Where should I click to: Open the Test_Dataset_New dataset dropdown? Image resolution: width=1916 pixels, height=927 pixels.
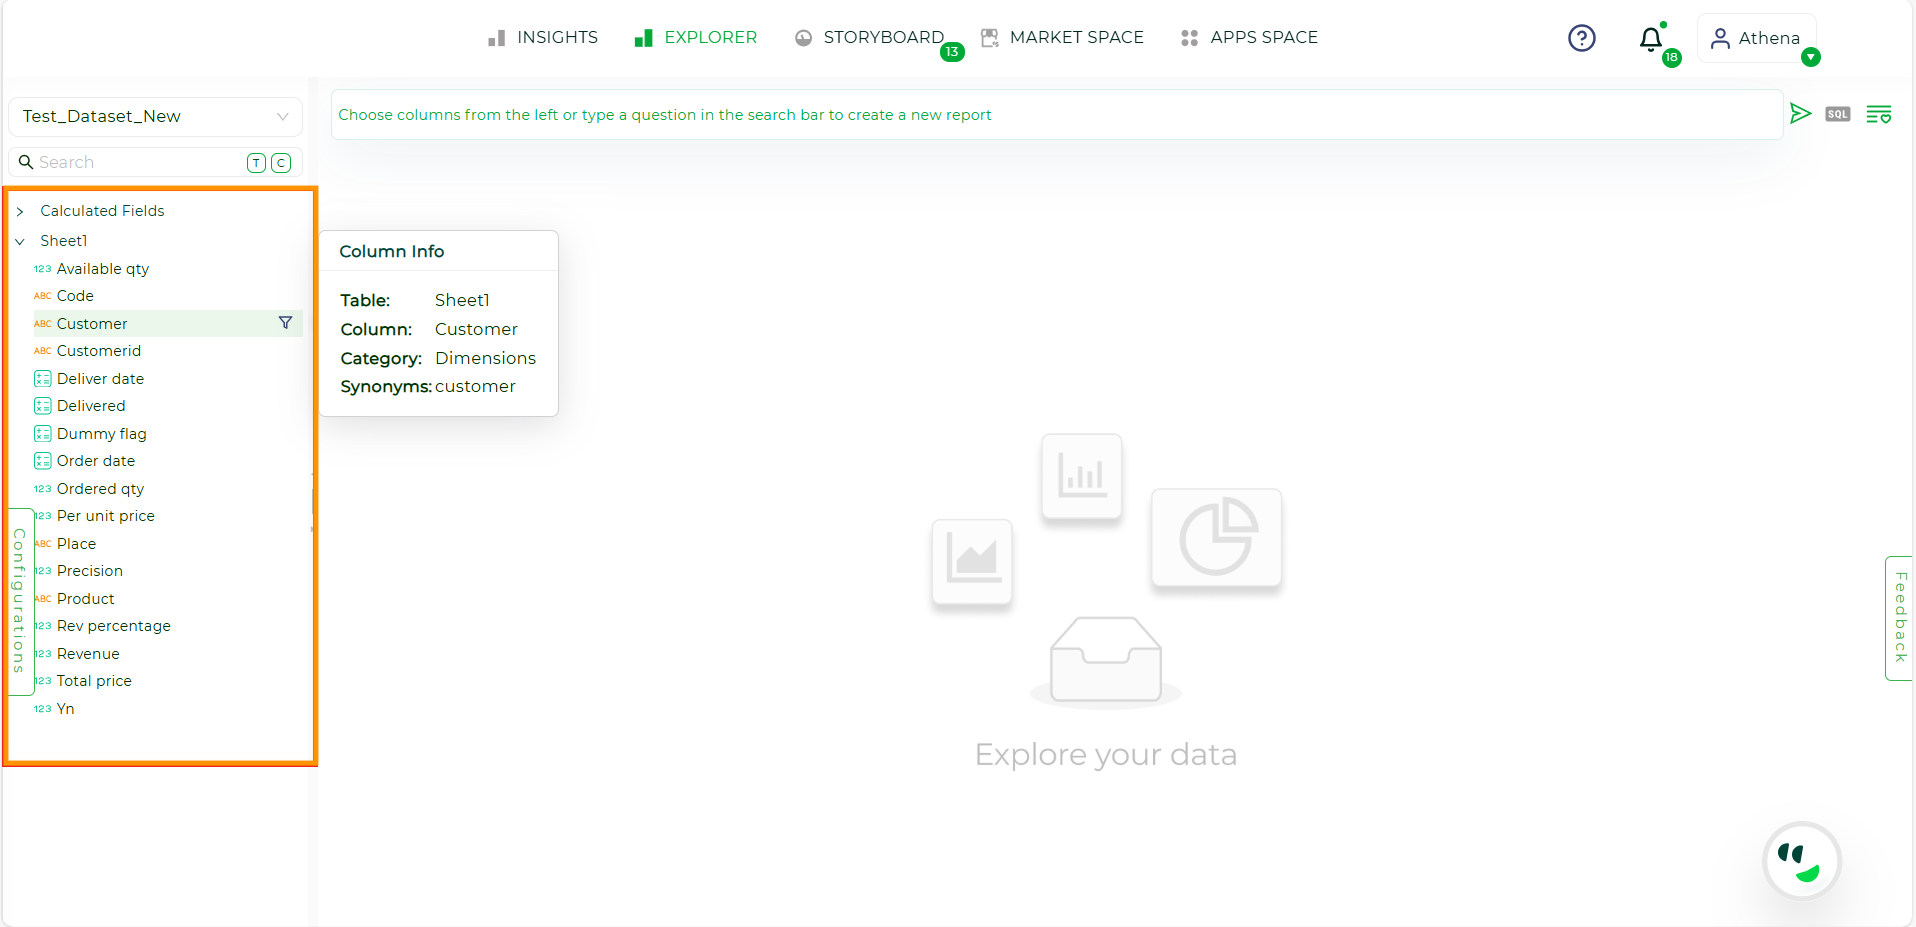coord(282,116)
